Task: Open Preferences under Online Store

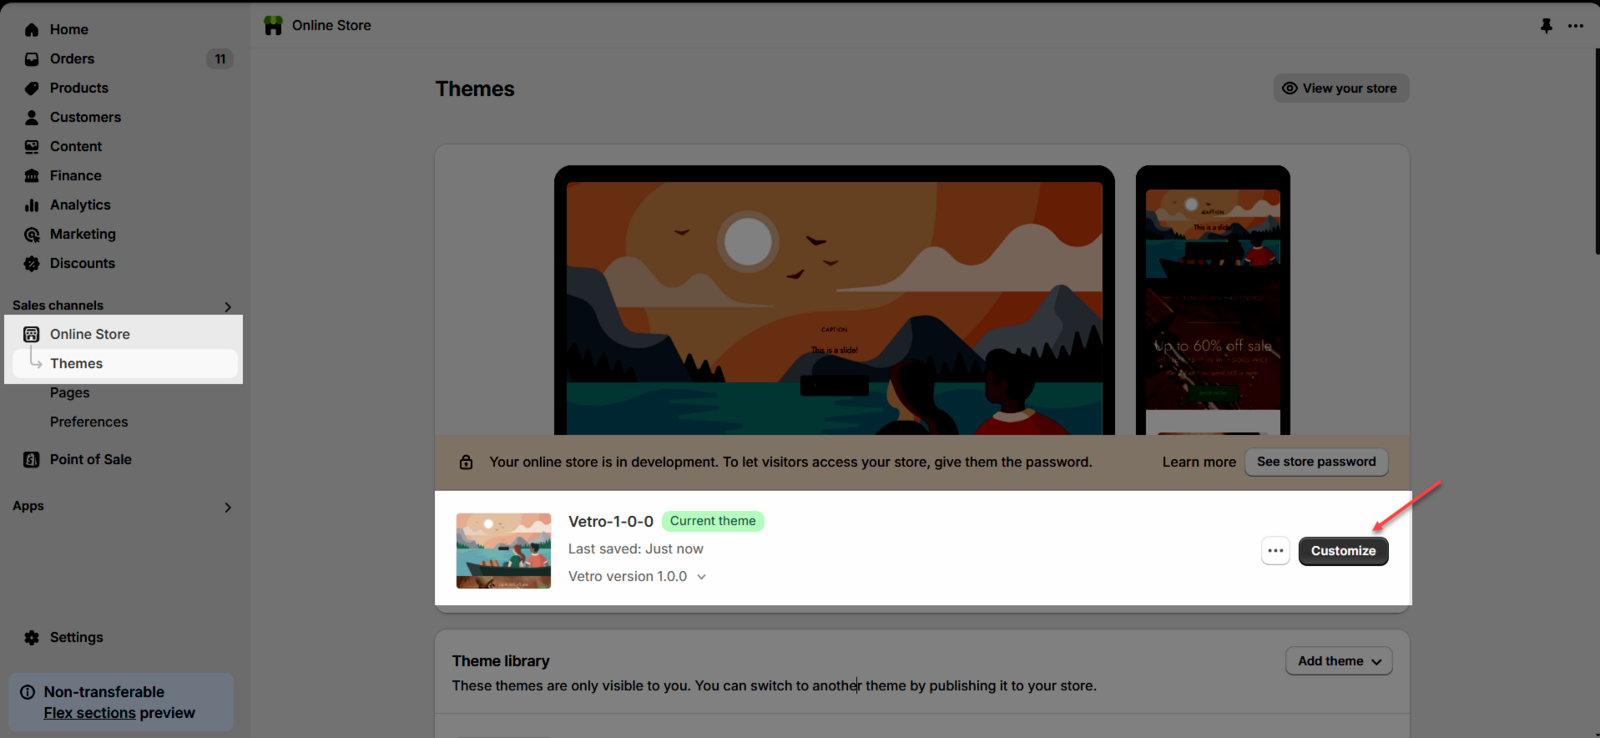Action: 89,422
